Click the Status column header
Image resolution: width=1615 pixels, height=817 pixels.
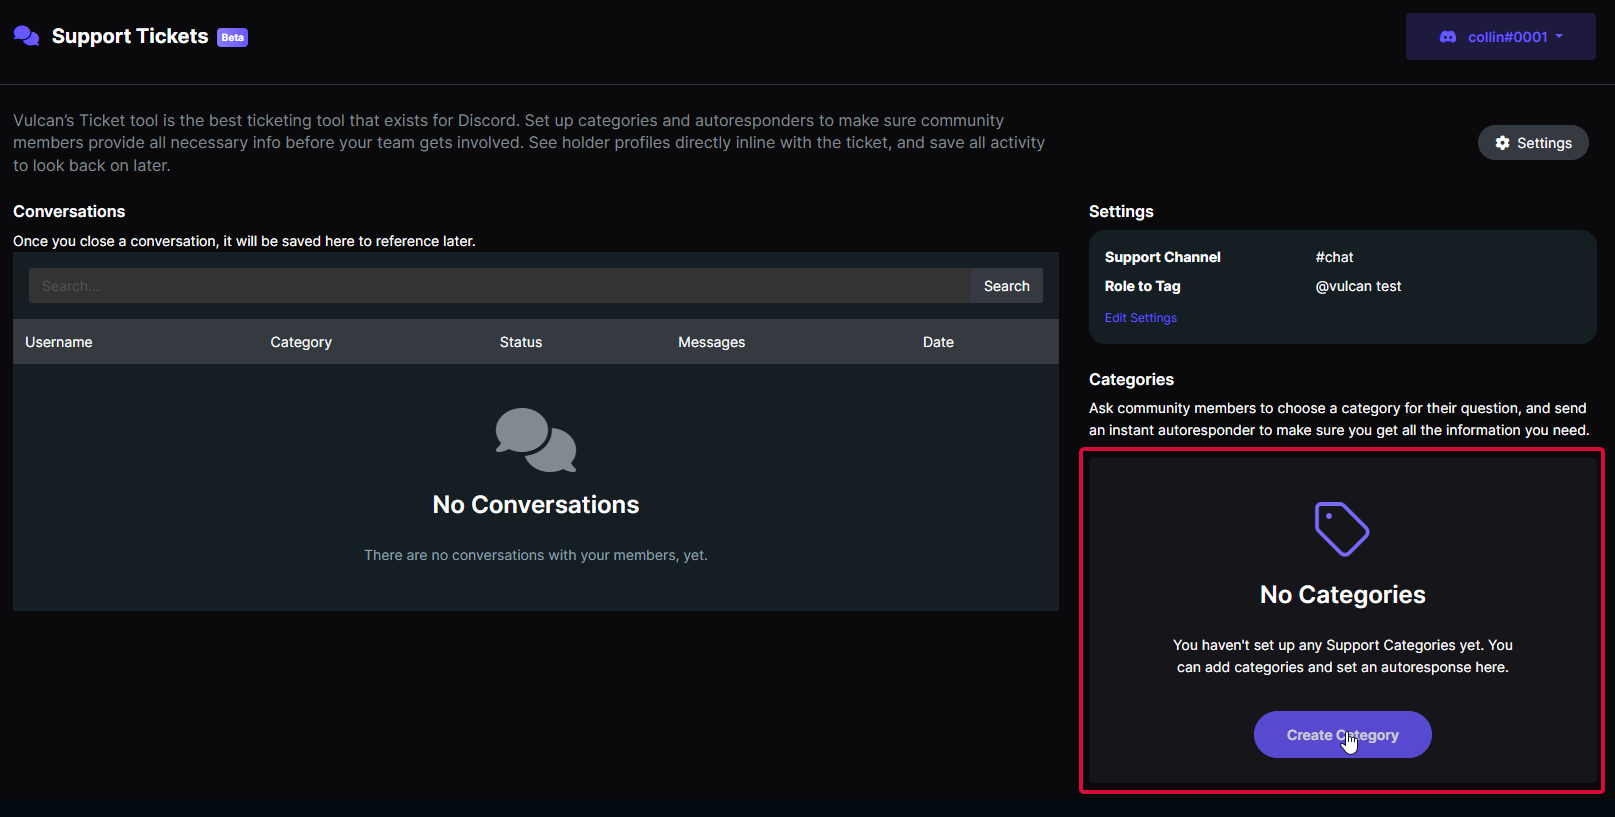(521, 342)
